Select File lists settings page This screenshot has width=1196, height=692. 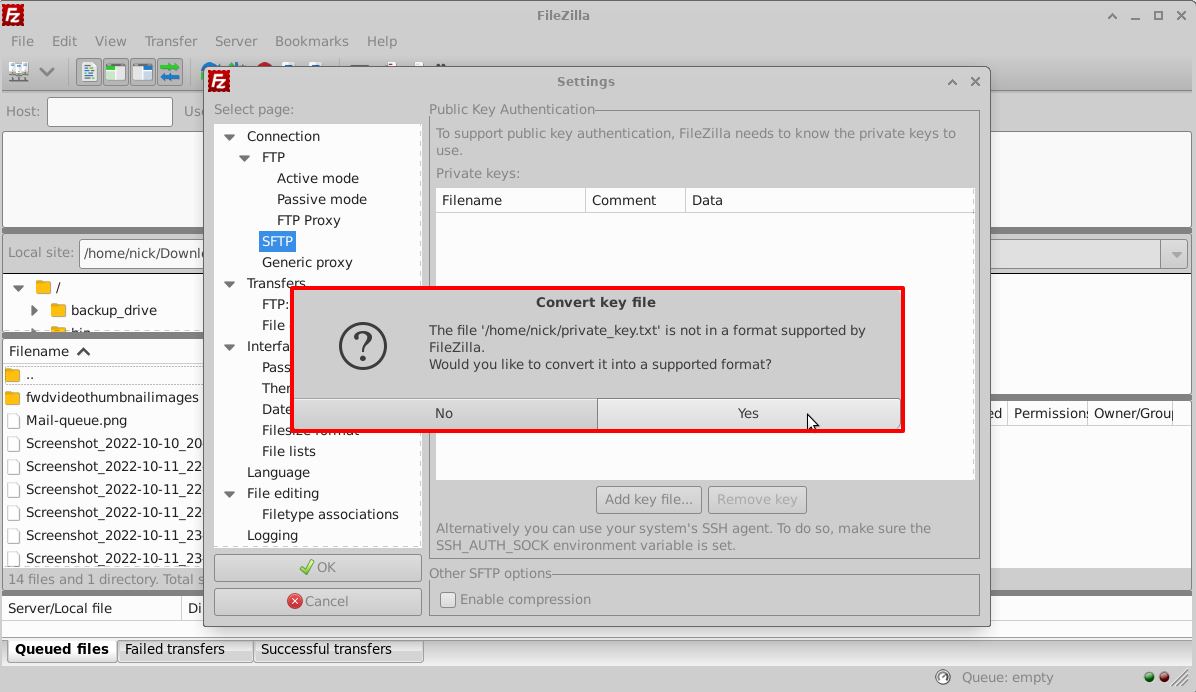pos(288,452)
